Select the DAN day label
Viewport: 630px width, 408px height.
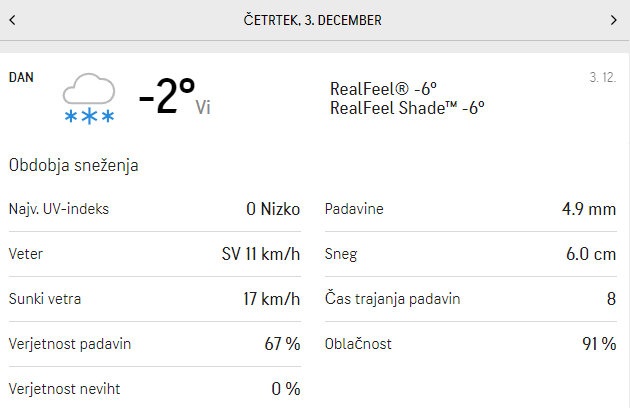pyautogui.click(x=21, y=77)
